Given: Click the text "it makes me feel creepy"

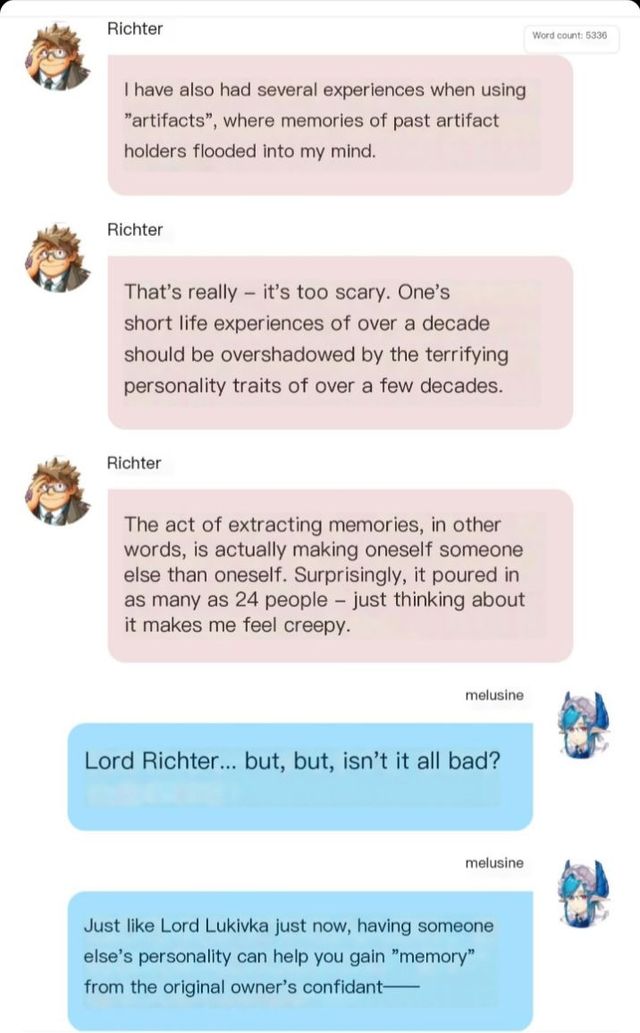Looking at the screenshot, I should [x=237, y=625].
